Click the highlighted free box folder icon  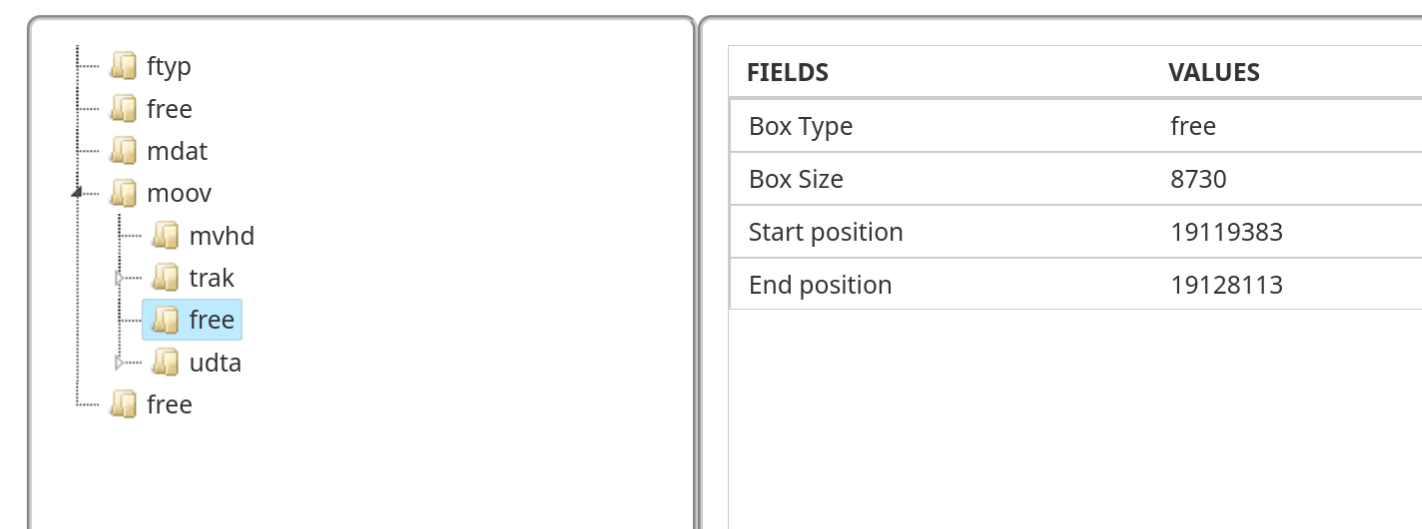click(165, 320)
